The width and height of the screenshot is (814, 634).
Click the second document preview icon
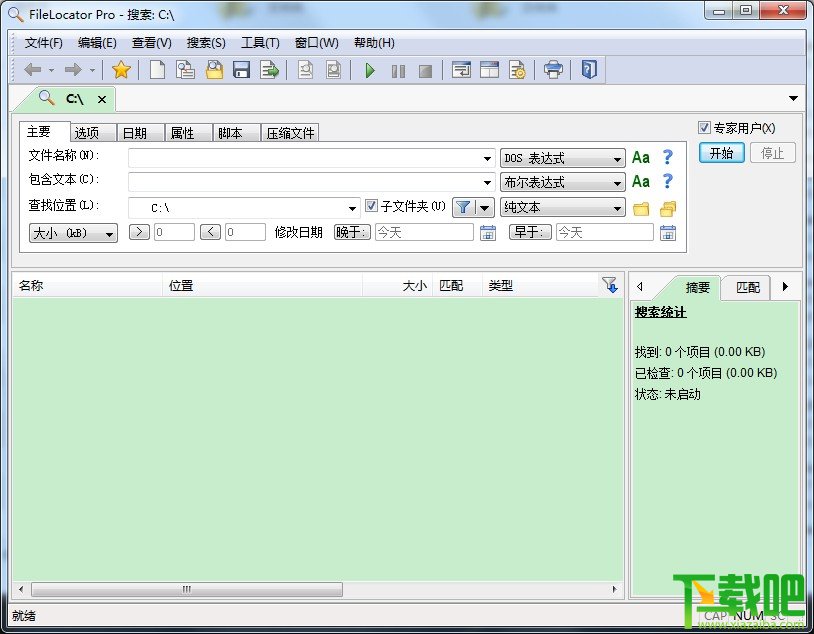(x=333, y=70)
